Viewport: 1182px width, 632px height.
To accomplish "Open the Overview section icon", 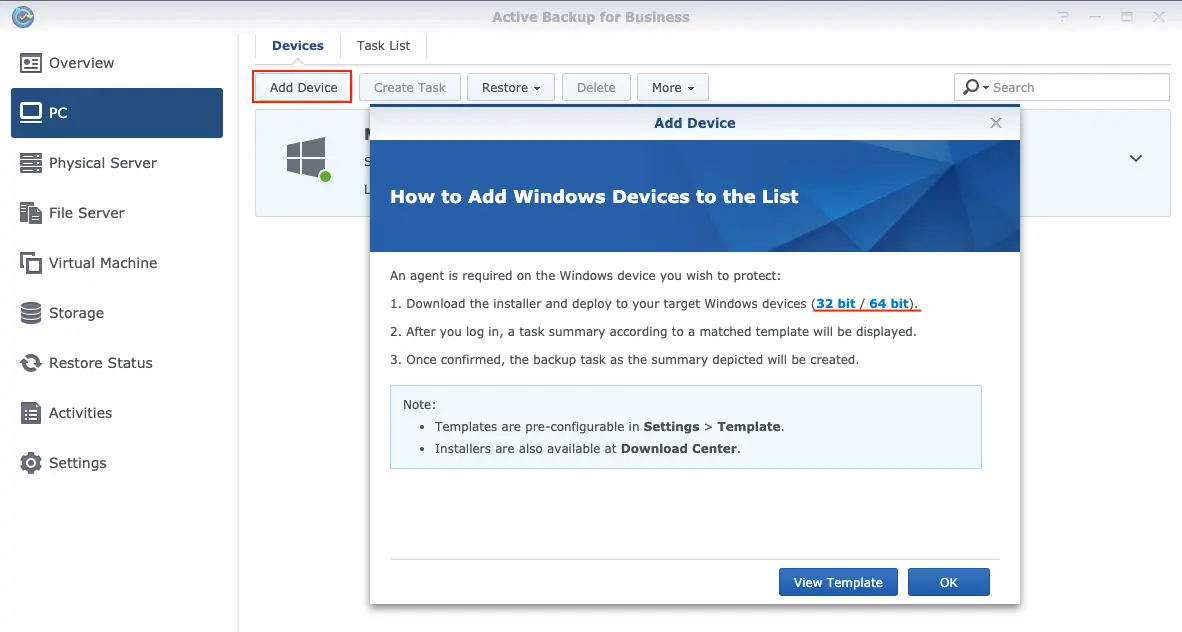I will coord(31,63).
